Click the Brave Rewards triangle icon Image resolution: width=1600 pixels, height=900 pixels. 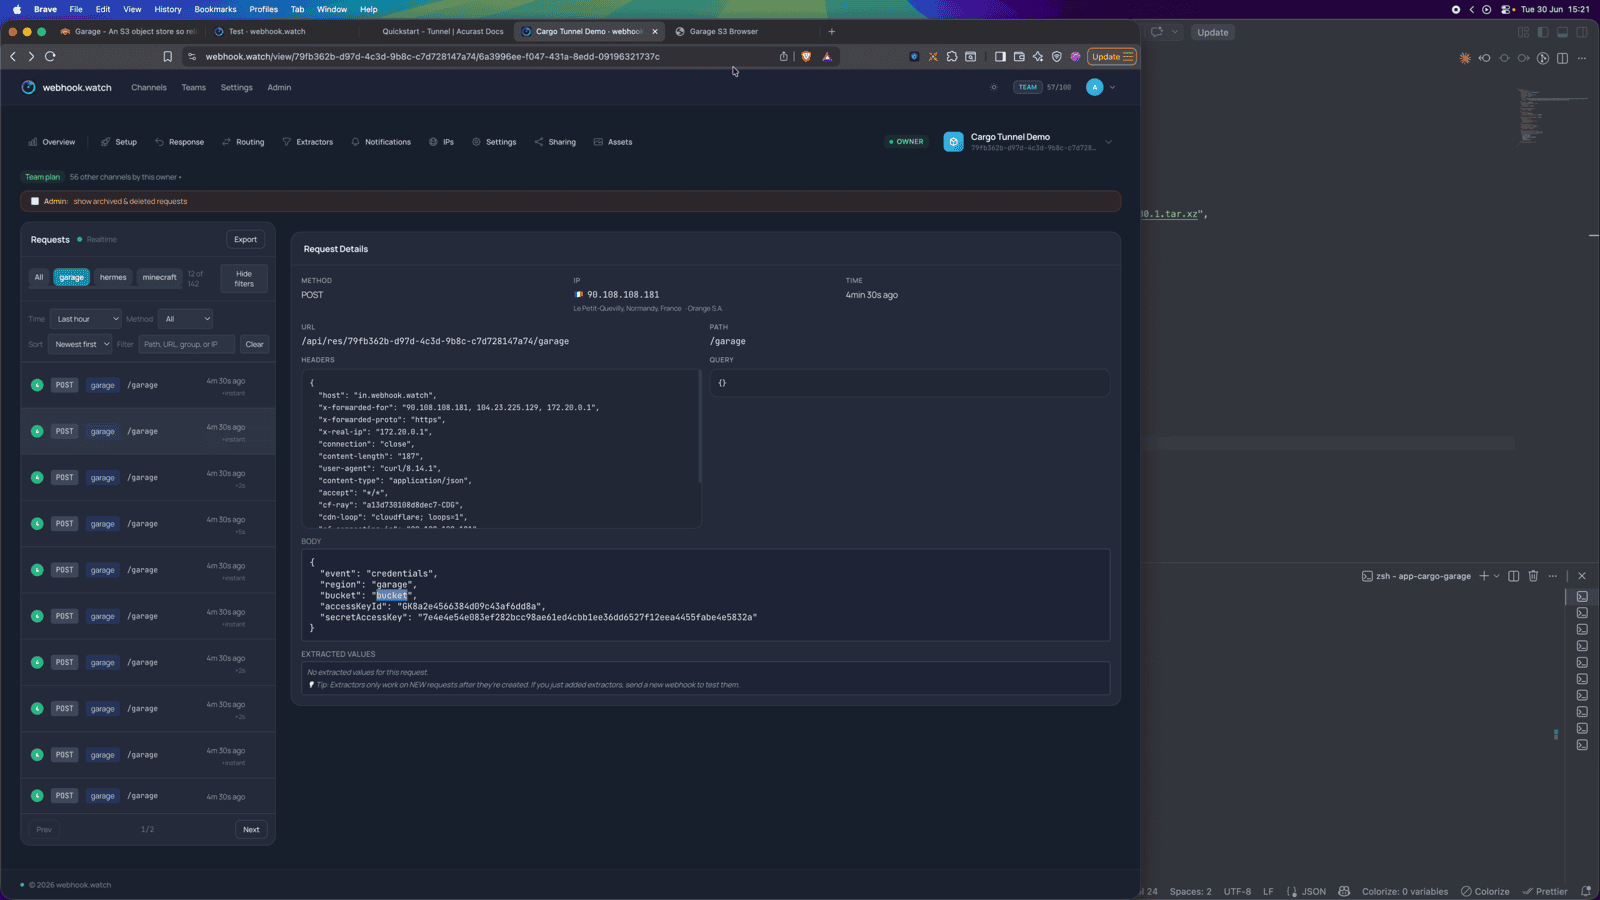click(x=827, y=57)
